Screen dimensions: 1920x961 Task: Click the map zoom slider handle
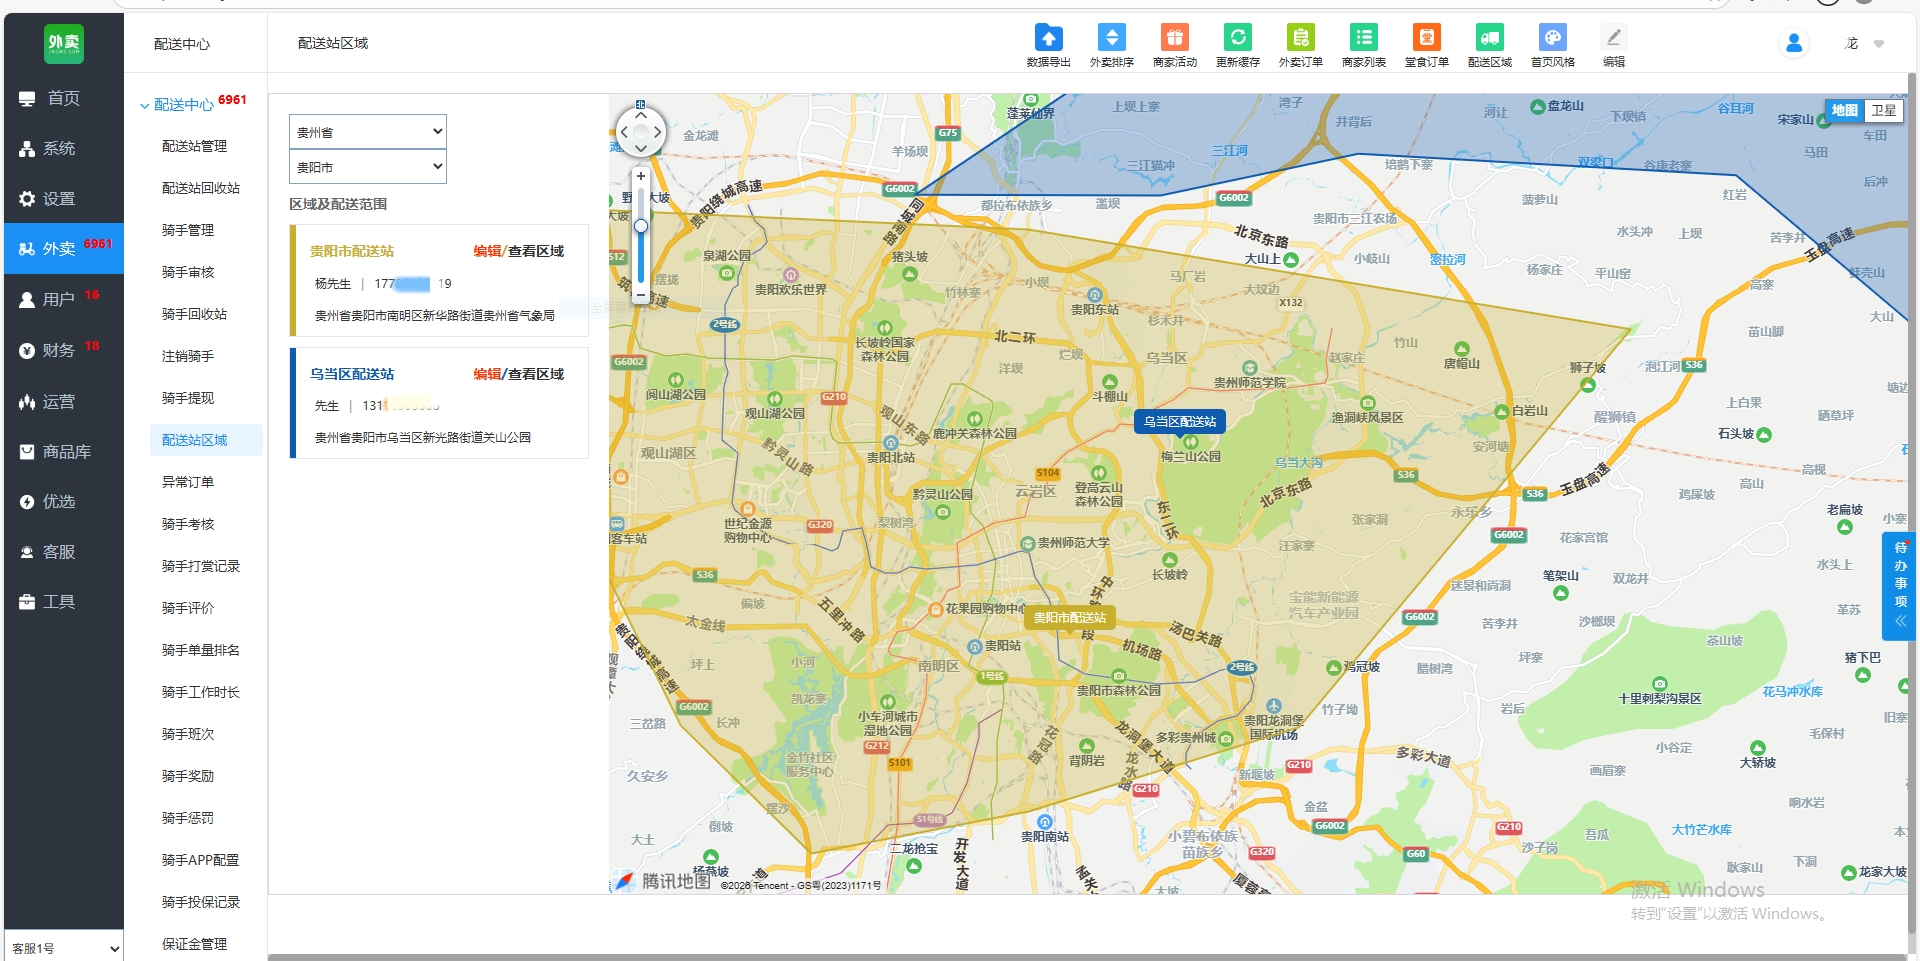click(641, 226)
